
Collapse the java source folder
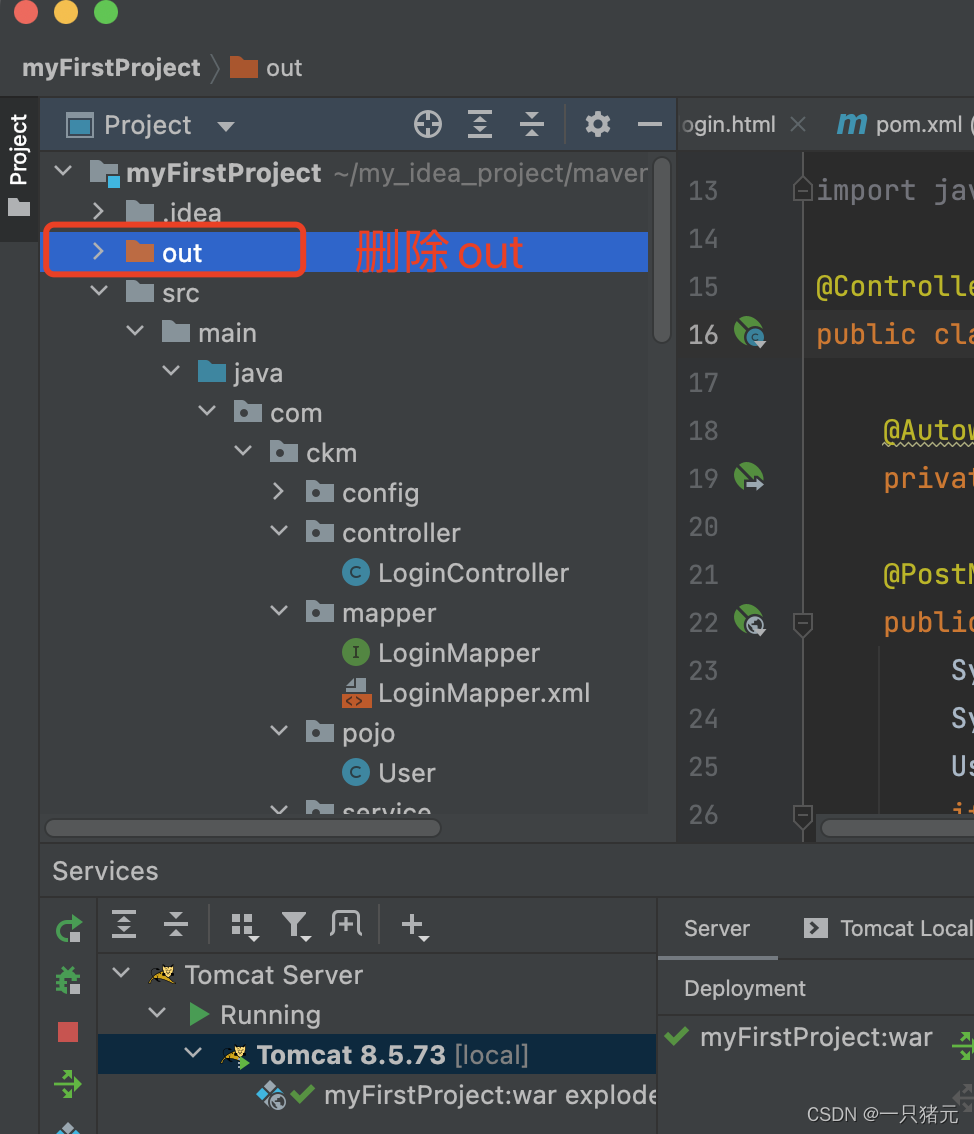point(171,371)
